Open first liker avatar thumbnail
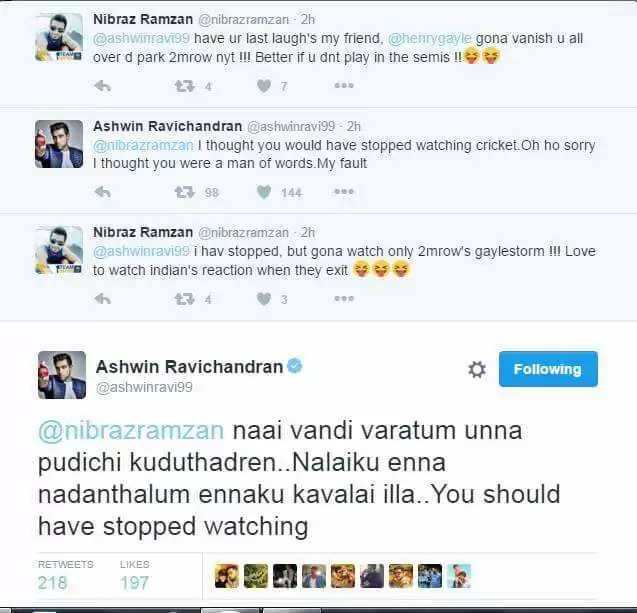This screenshot has height=613, width=637. click(227, 576)
